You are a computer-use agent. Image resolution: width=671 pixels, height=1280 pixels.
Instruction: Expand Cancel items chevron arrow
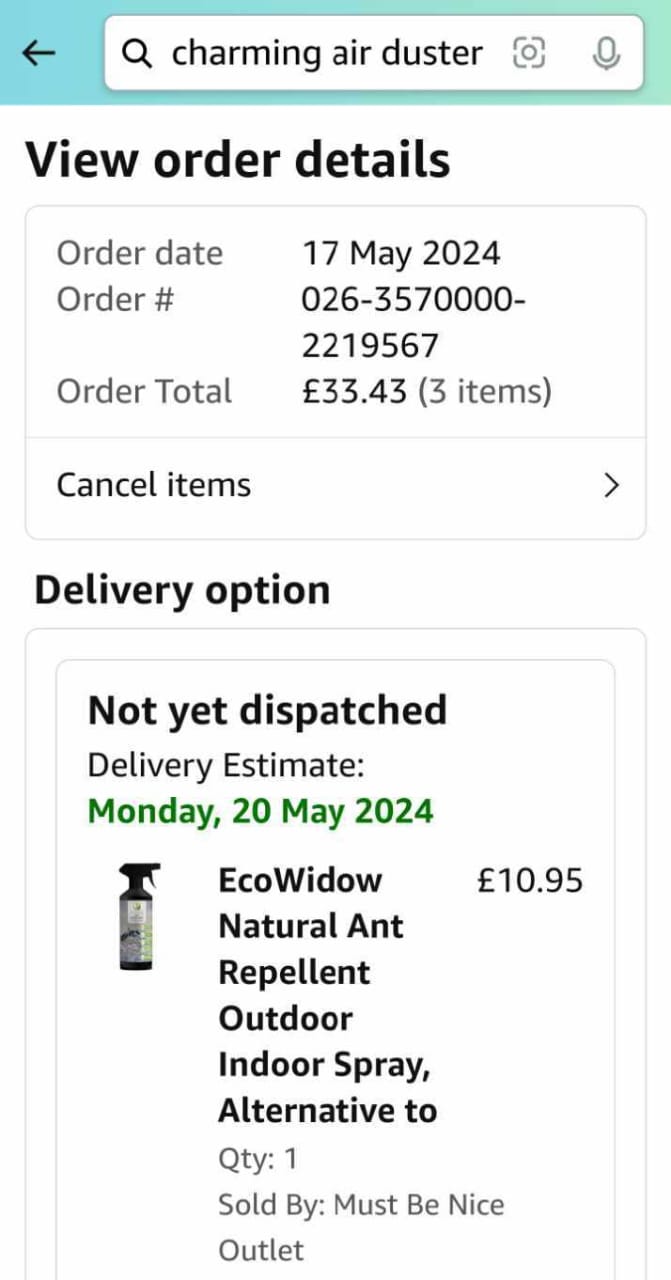coord(612,486)
